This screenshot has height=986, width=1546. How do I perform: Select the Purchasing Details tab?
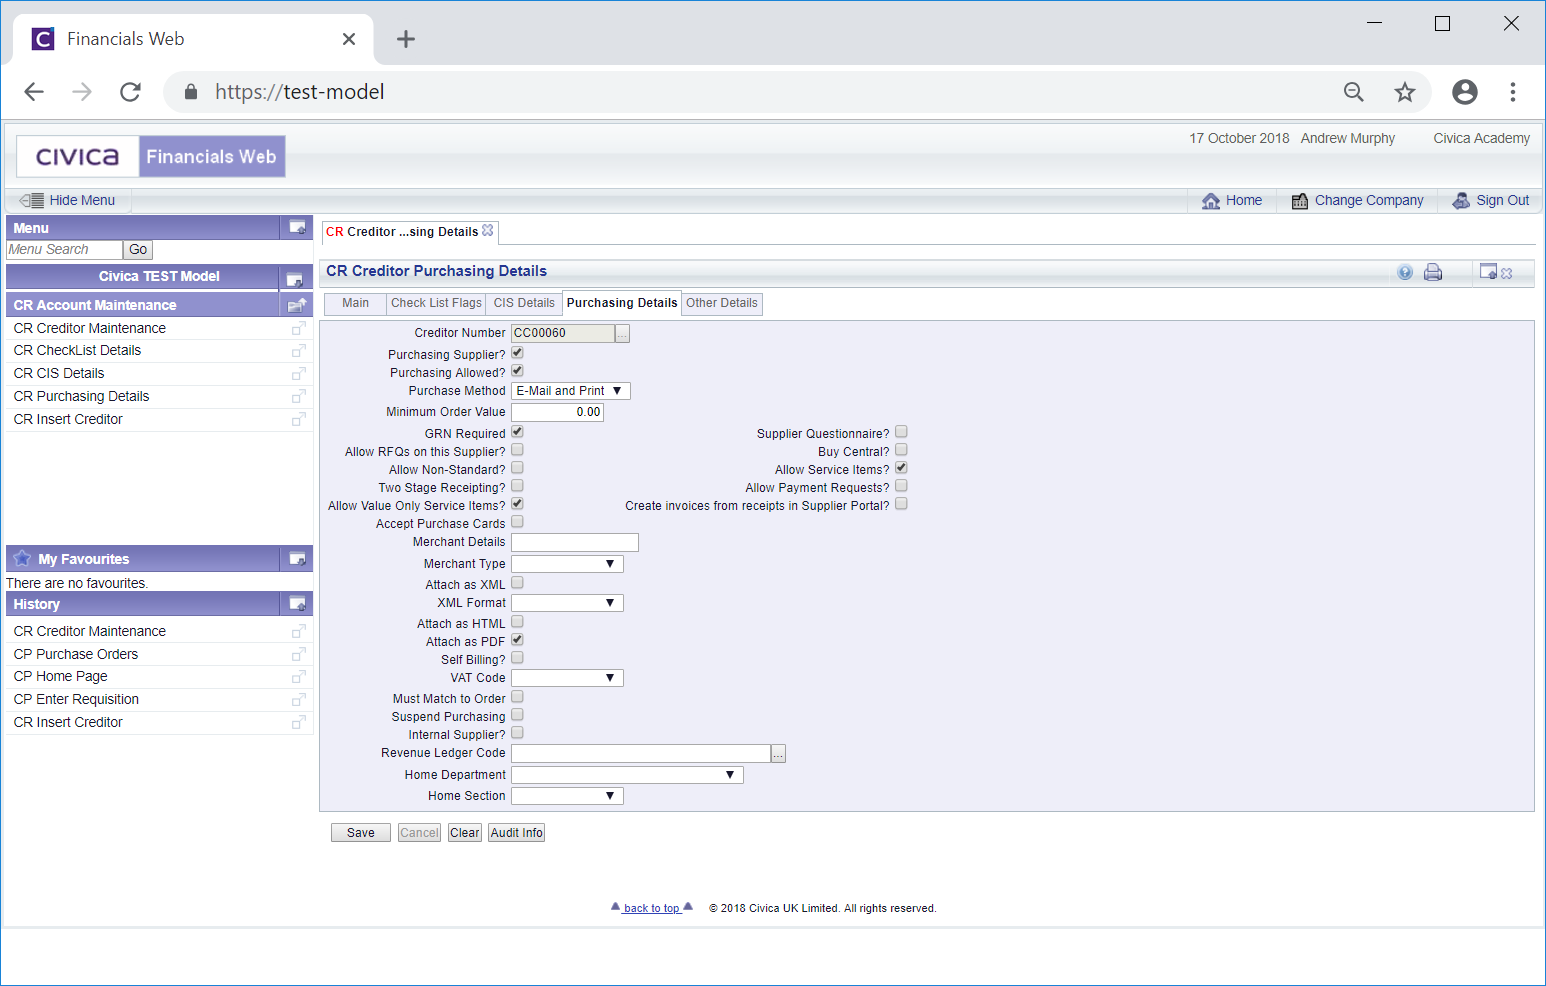[622, 303]
